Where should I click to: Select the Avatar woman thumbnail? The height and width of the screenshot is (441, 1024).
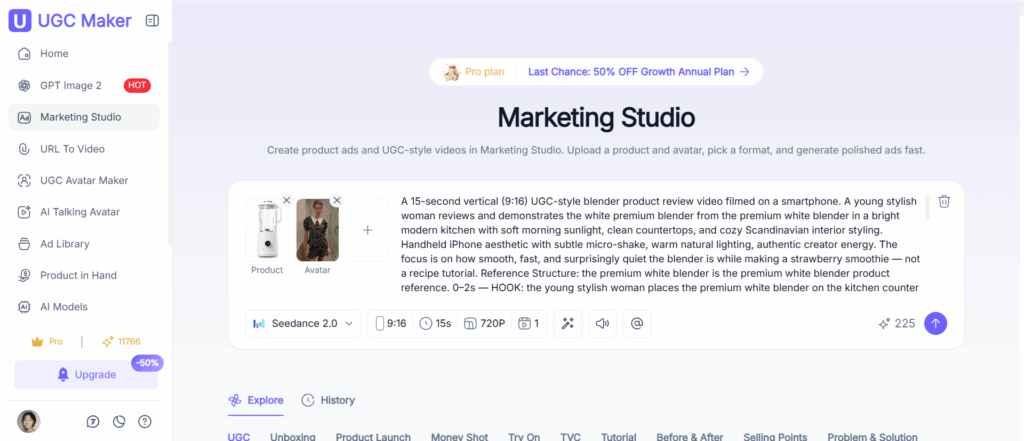(317, 230)
